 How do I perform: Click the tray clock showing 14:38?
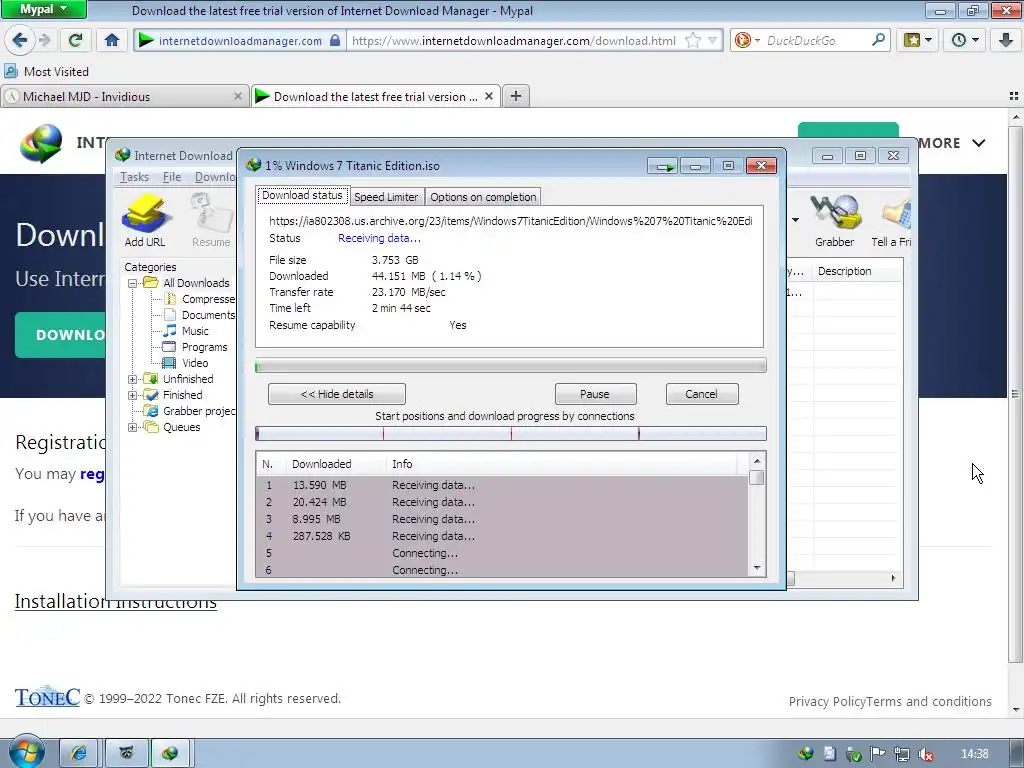click(x=975, y=754)
